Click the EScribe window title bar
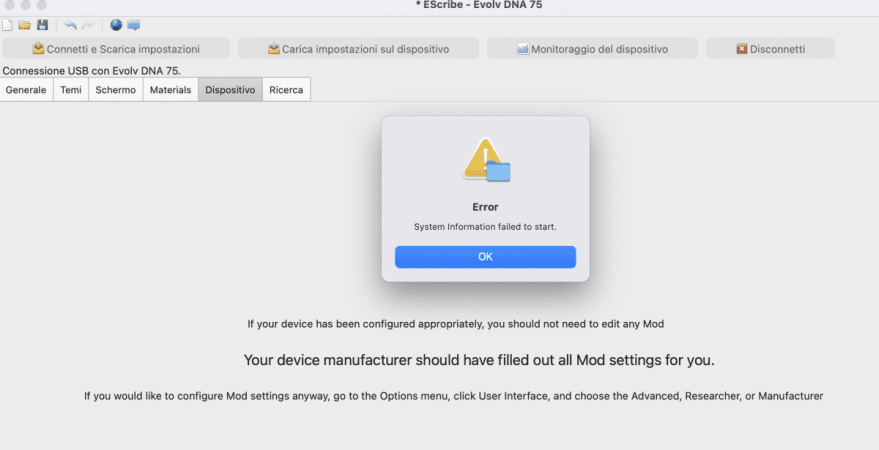 point(479,5)
